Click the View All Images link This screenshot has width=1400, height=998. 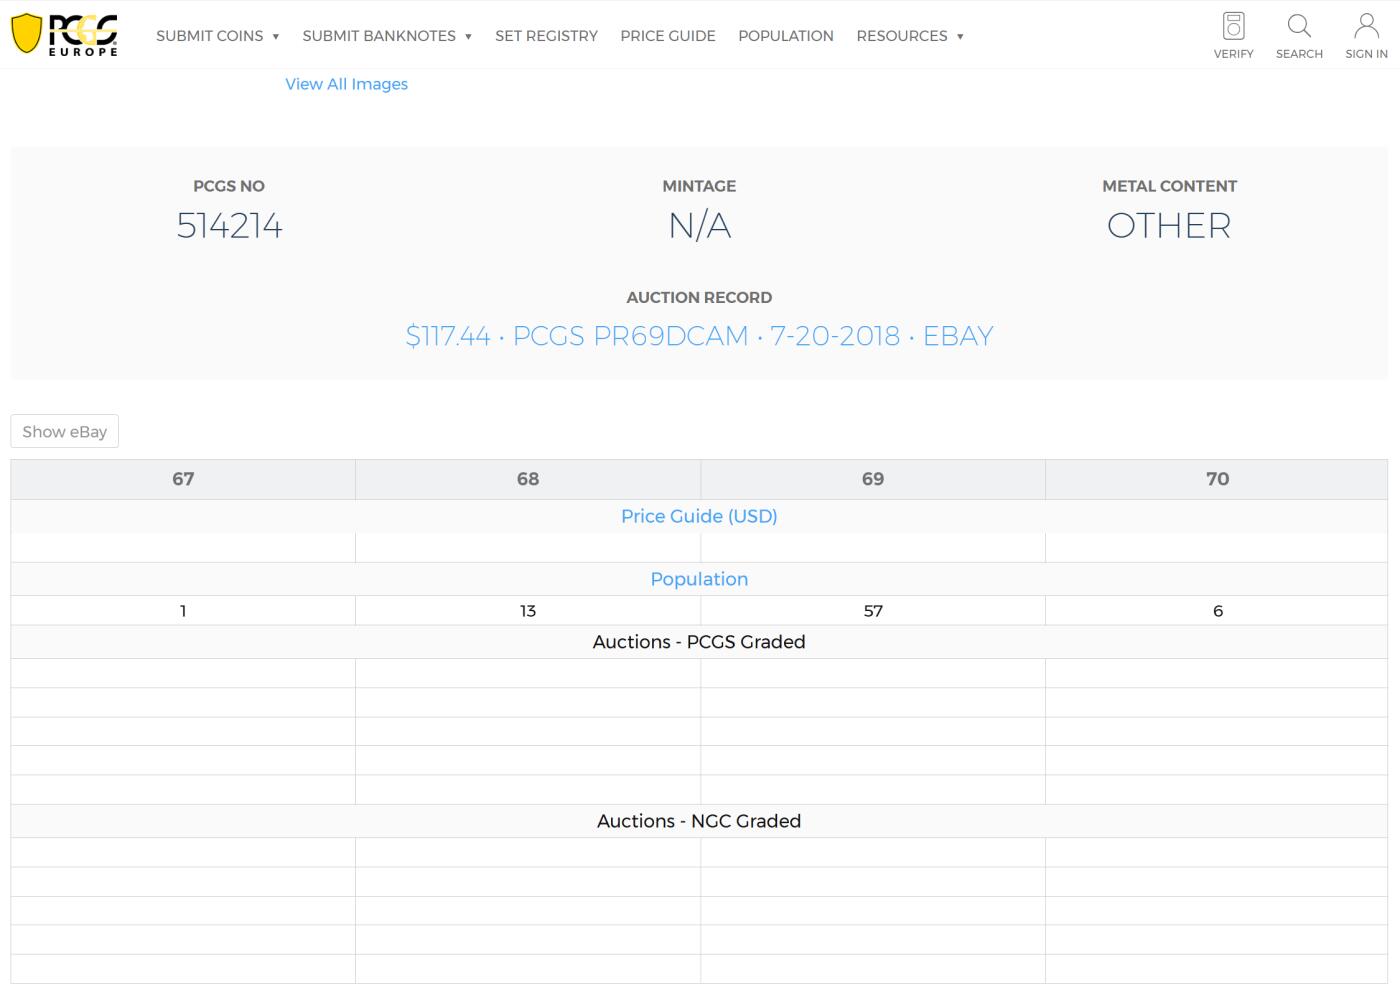(x=346, y=84)
